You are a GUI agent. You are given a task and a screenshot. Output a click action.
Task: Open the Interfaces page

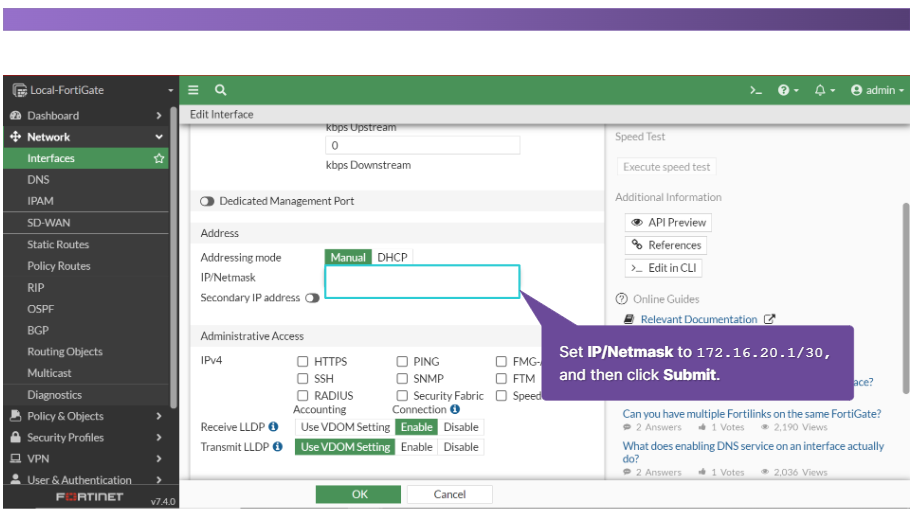coord(86,158)
